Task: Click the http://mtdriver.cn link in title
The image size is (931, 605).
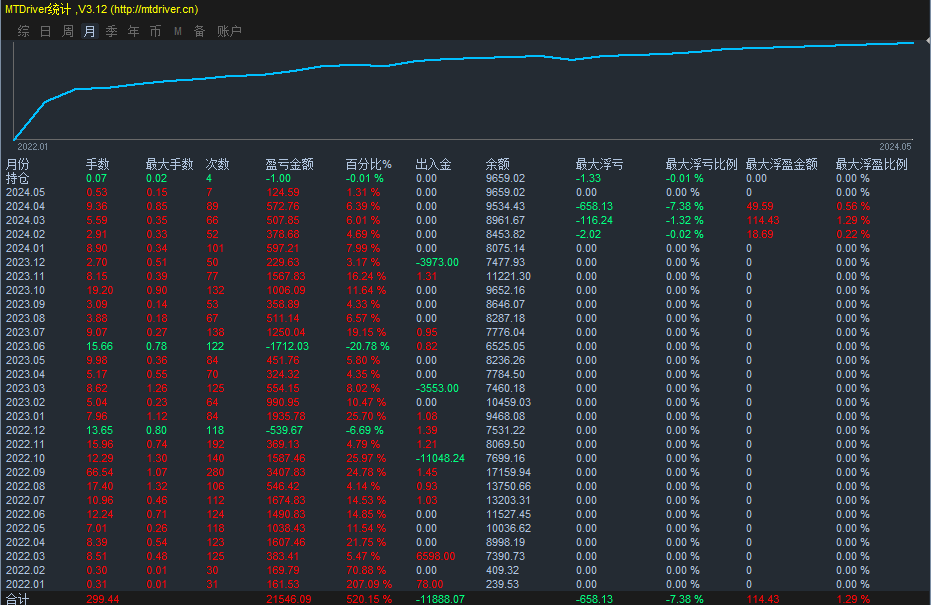Action: pyautogui.click(x=154, y=9)
